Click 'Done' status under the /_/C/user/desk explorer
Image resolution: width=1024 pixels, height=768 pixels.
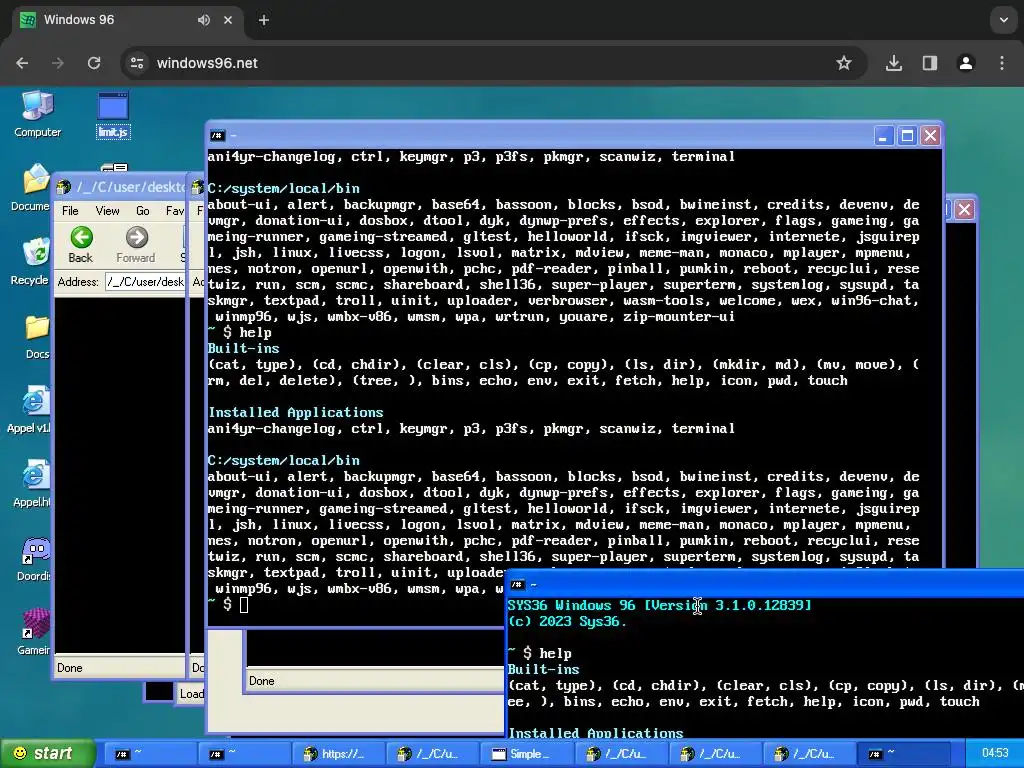click(70, 667)
